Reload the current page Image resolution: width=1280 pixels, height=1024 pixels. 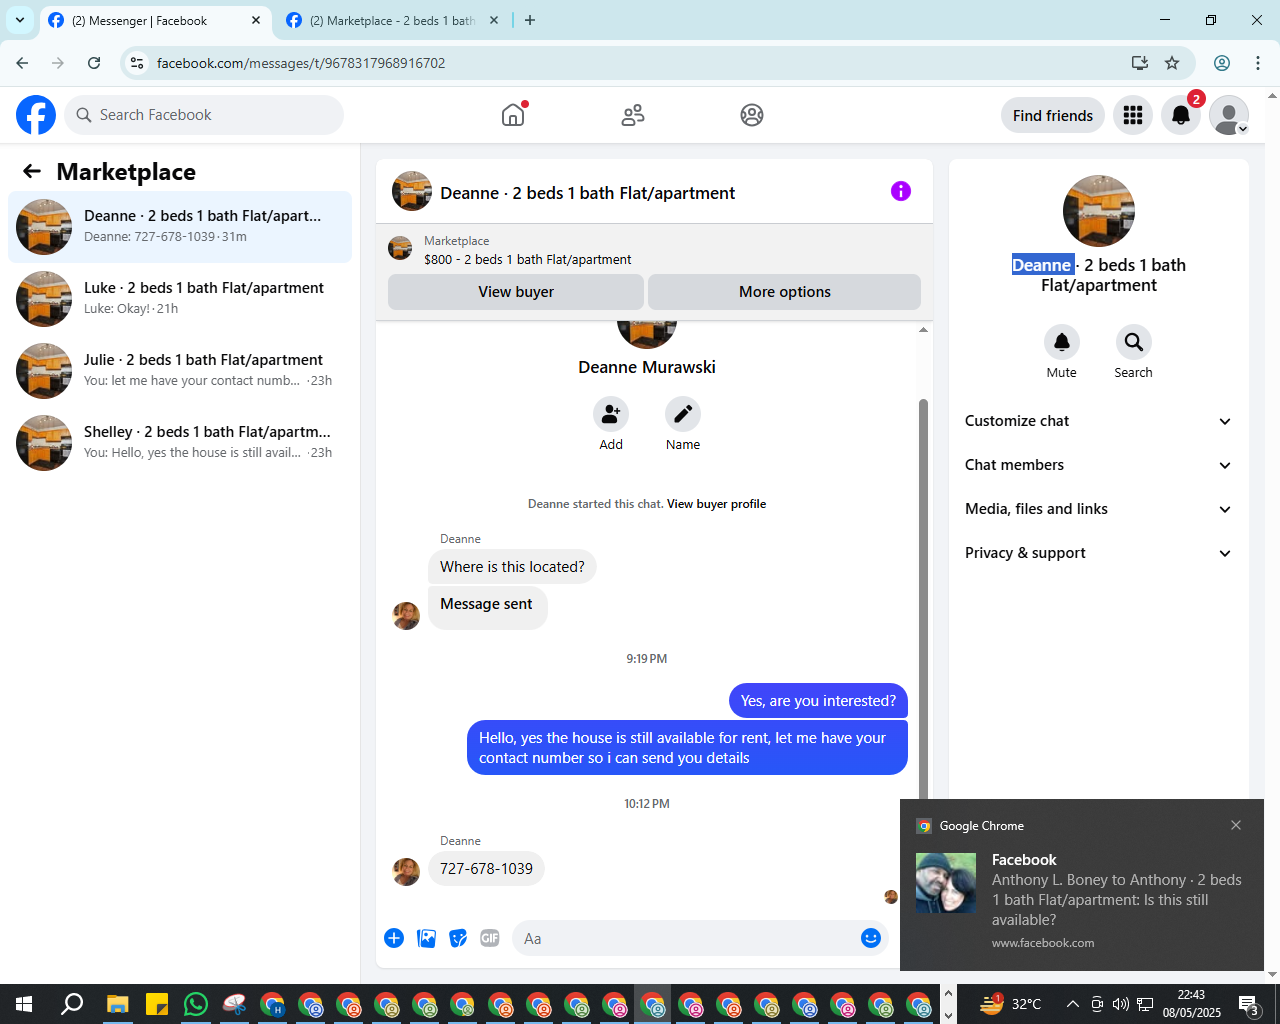coord(94,63)
